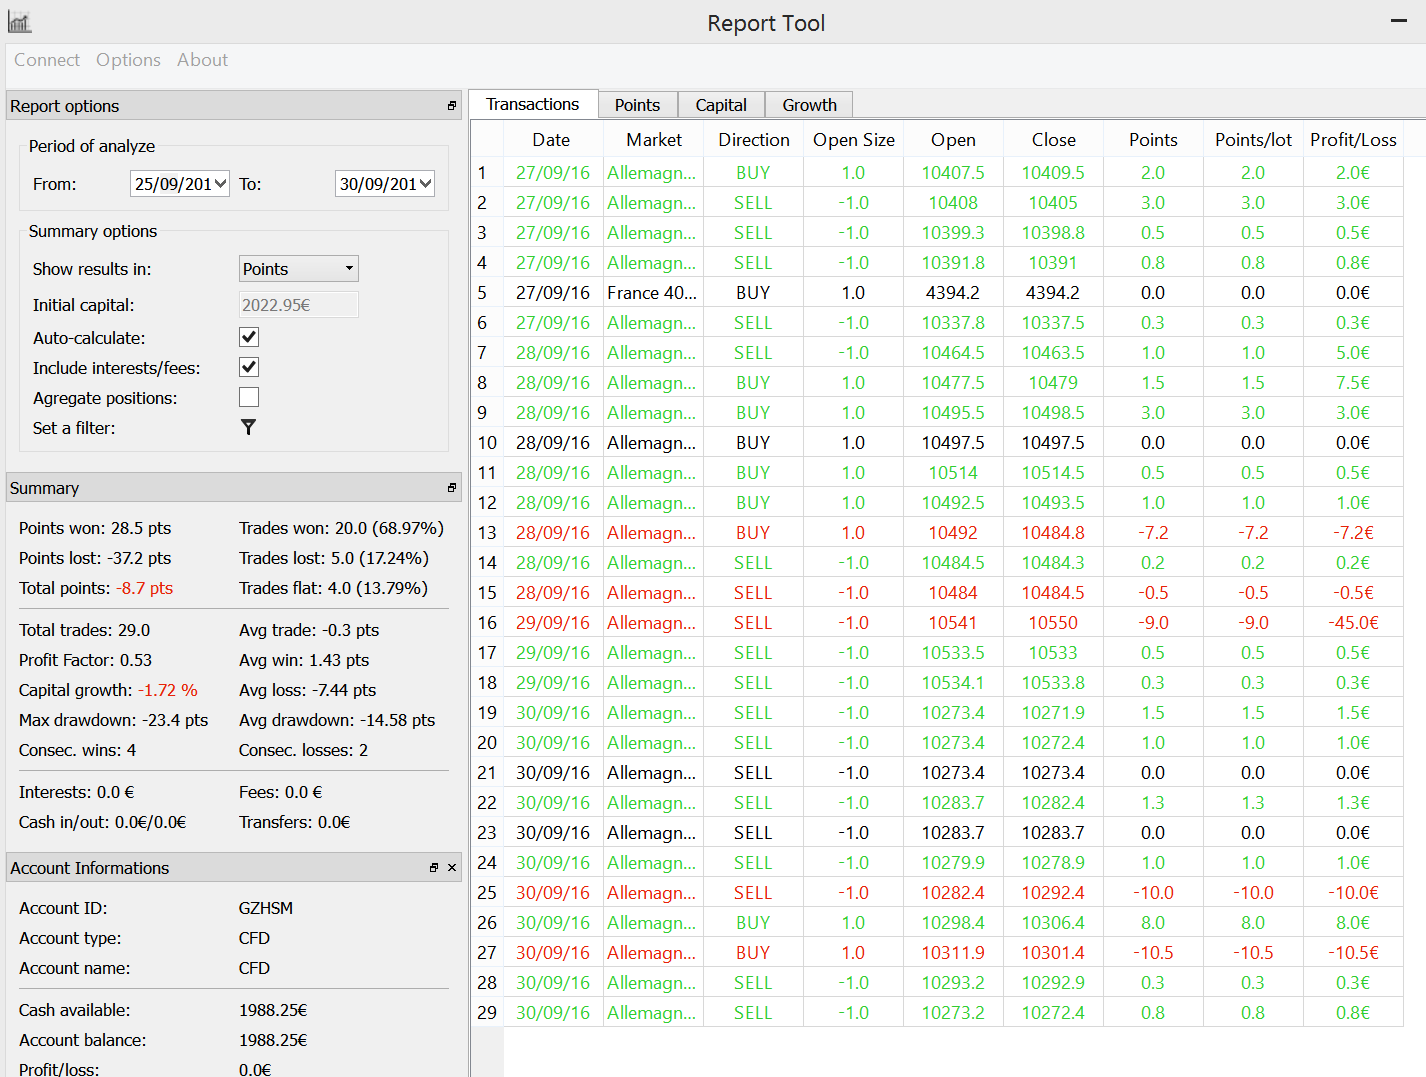Click the filter funnel icon
Image resolution: width=1426 pixels, height=1077 pixels.
click(249, 427)
